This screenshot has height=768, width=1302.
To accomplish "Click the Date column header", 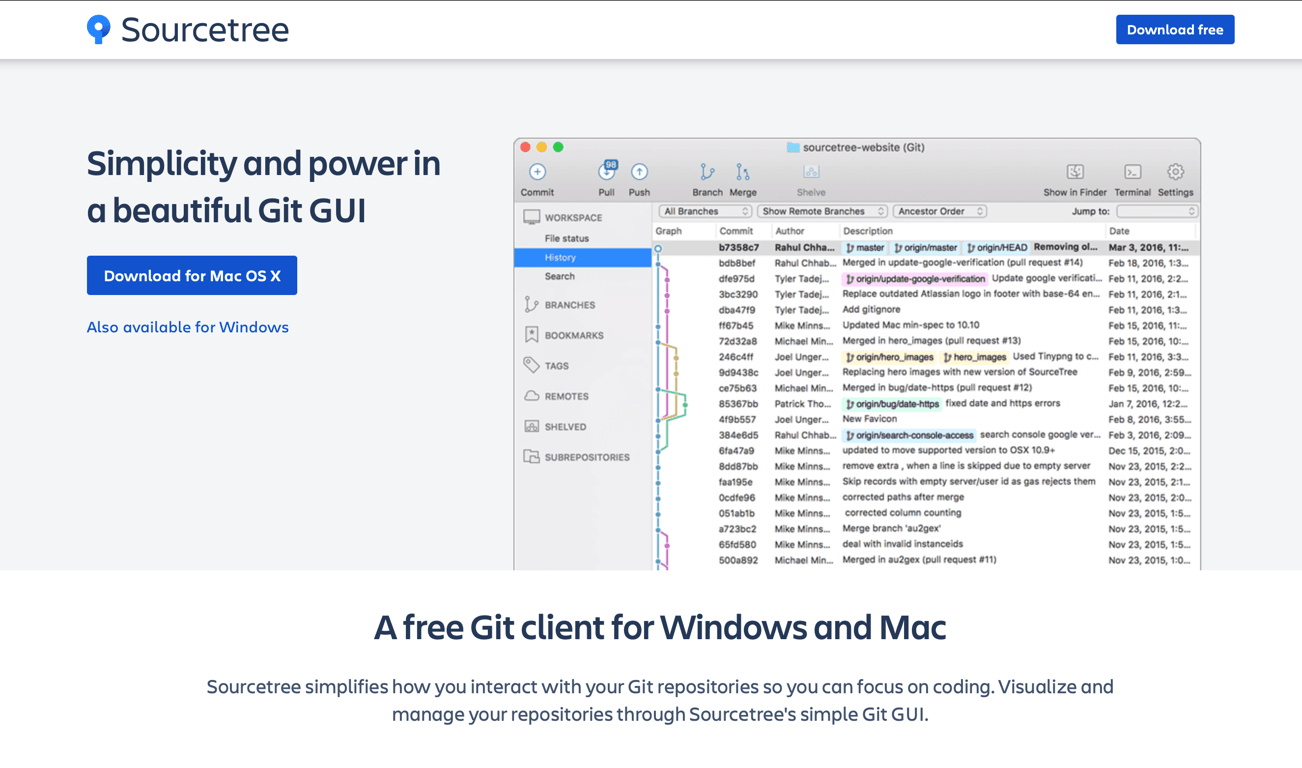I will click(1119, 231).
